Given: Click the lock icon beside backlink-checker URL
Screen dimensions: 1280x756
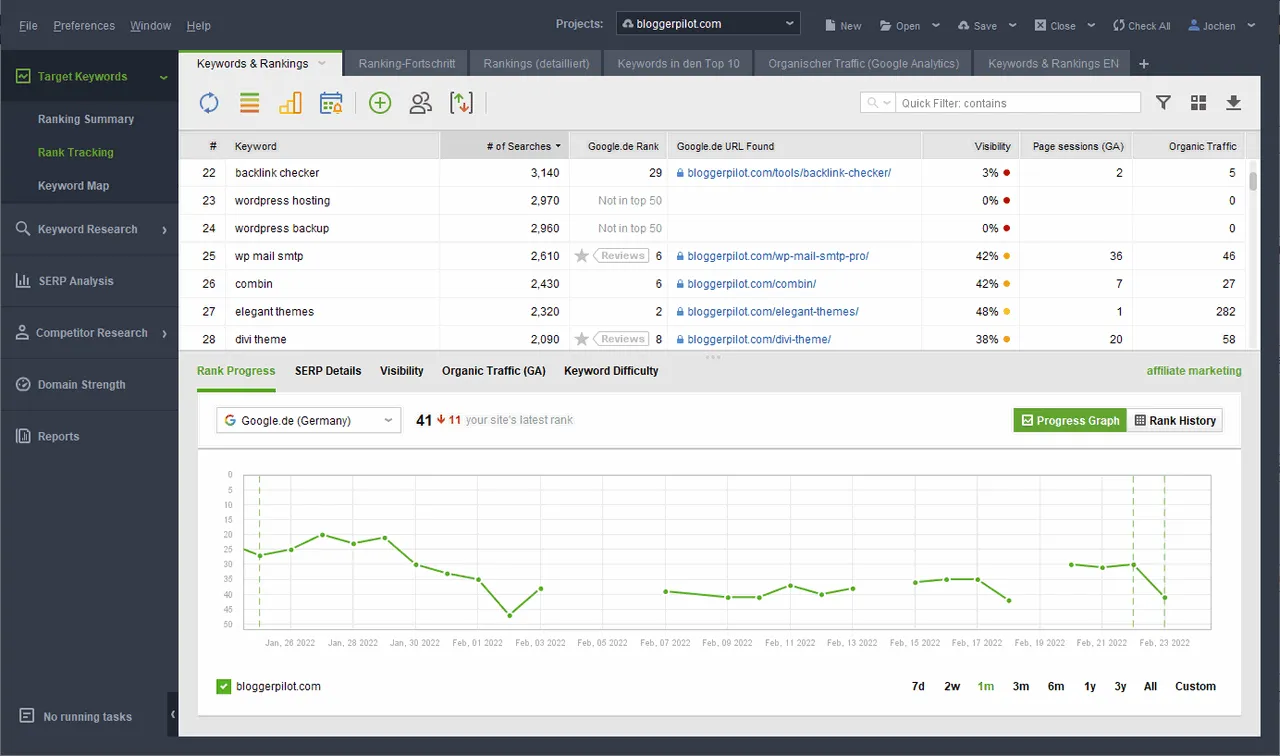Looking at the screenshot, I should pyautogui.click(x=680, y=173).
